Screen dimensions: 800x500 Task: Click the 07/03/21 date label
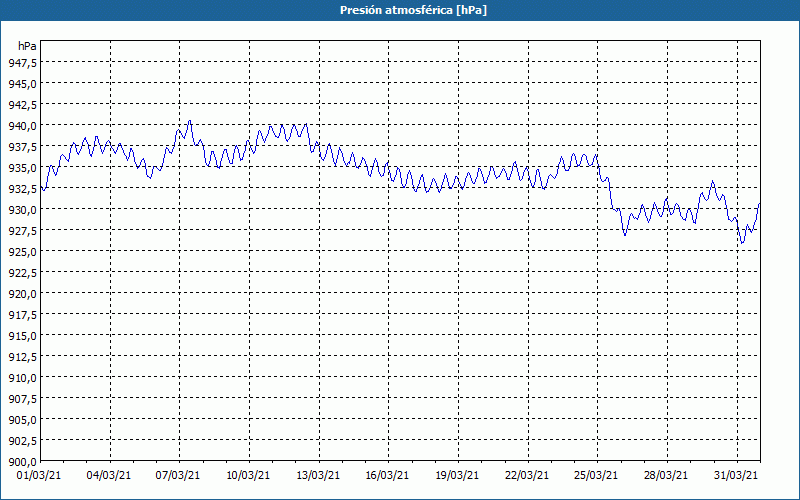click(x=178, y=475)
